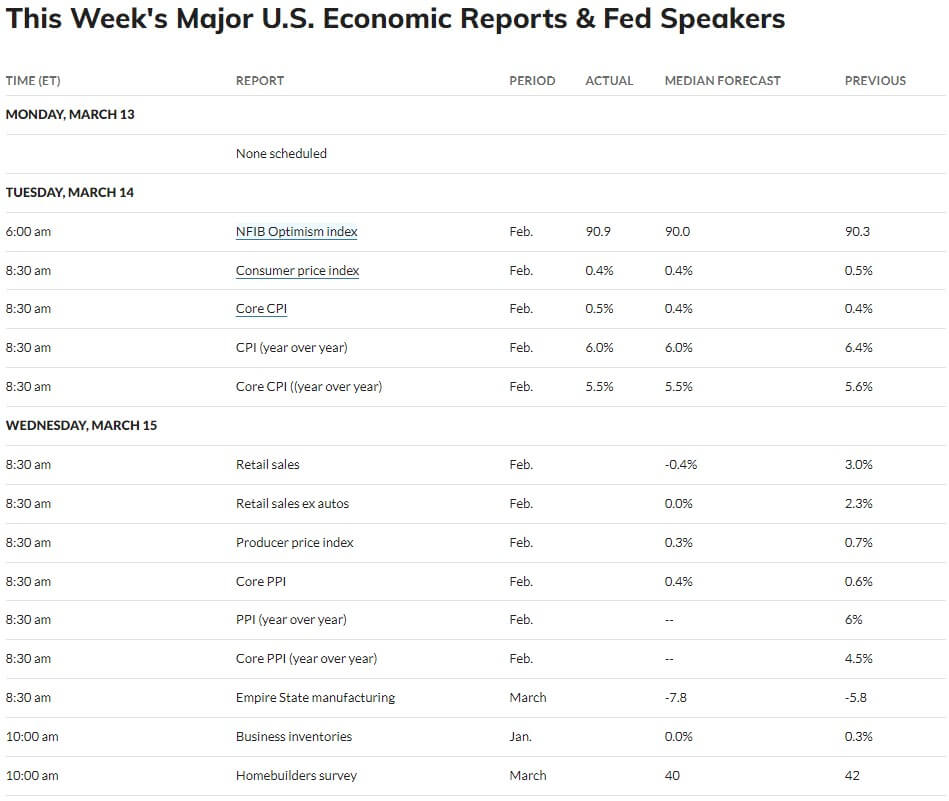The height and width of the screenshot is (801, 949).
Task: Click the Retail sales row label
Action: (x=268, y=464)
